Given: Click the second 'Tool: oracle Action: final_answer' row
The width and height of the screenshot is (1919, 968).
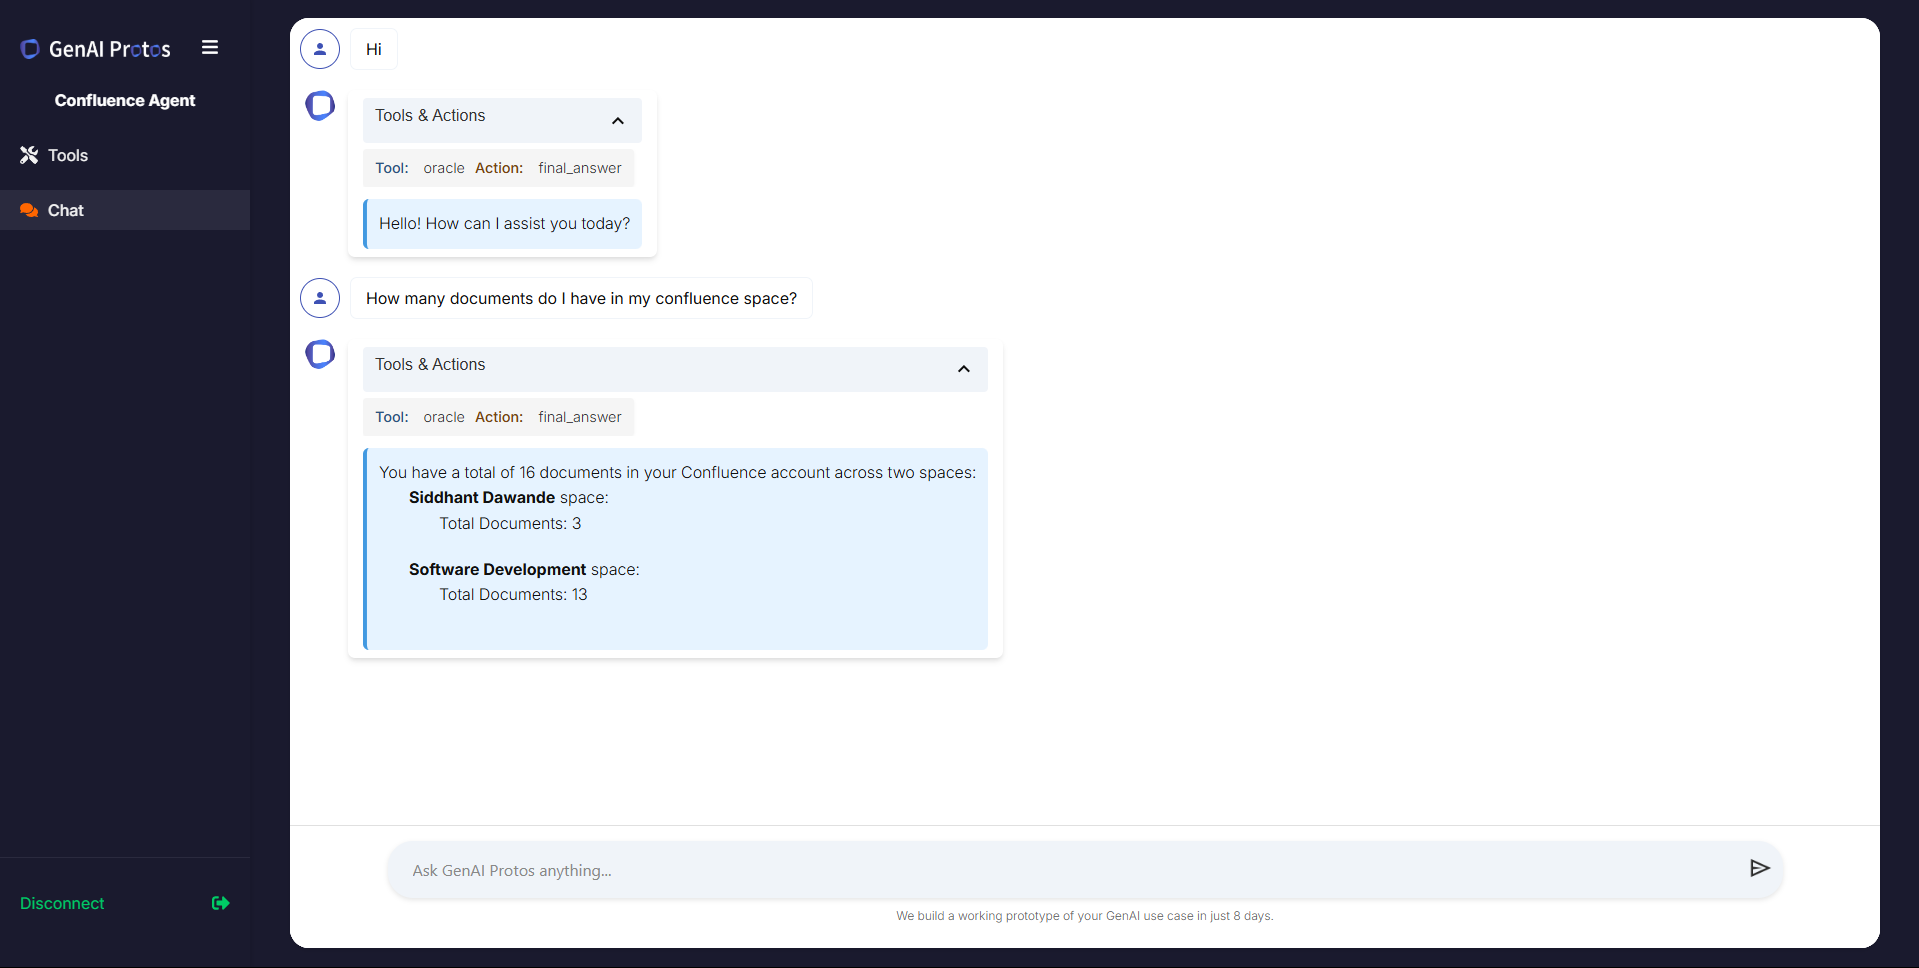Looking at the screenshot, I should [498, 417].
